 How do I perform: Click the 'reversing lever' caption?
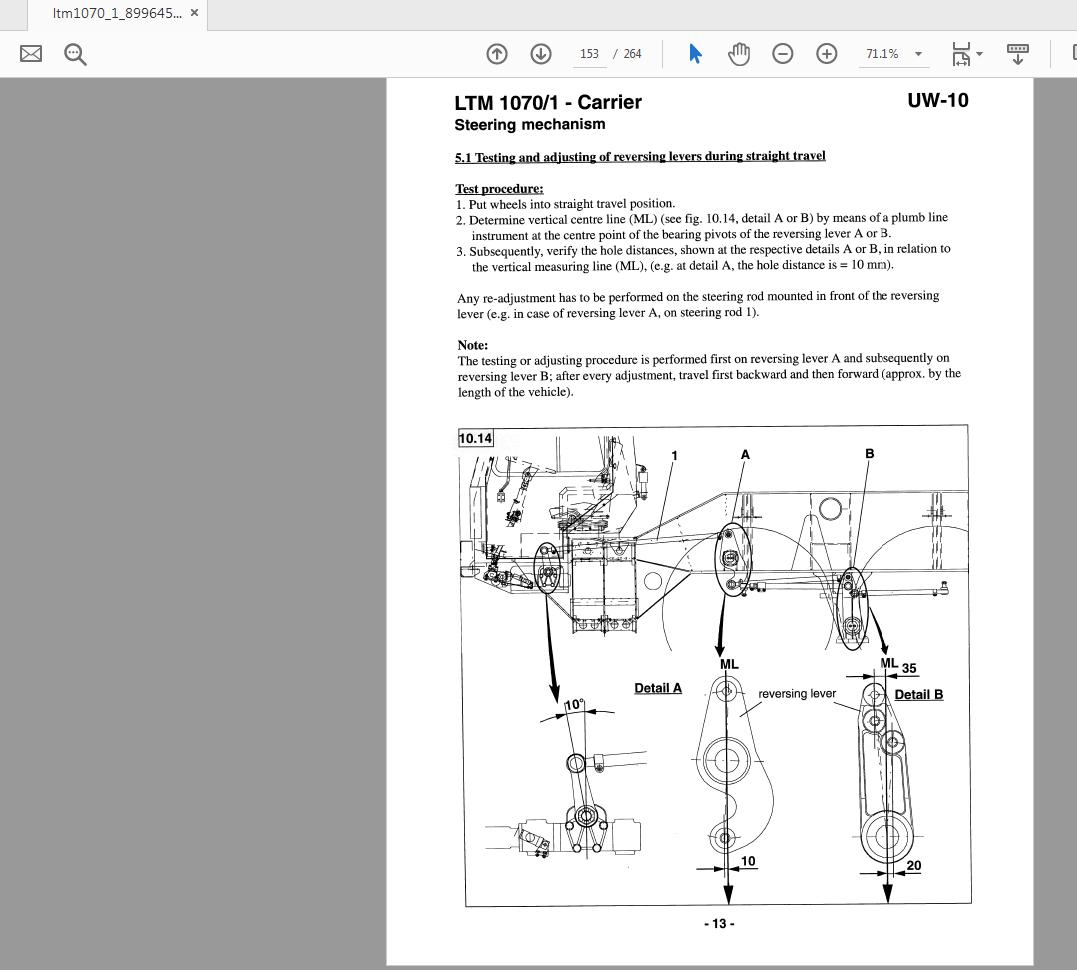tap(797, 694)
